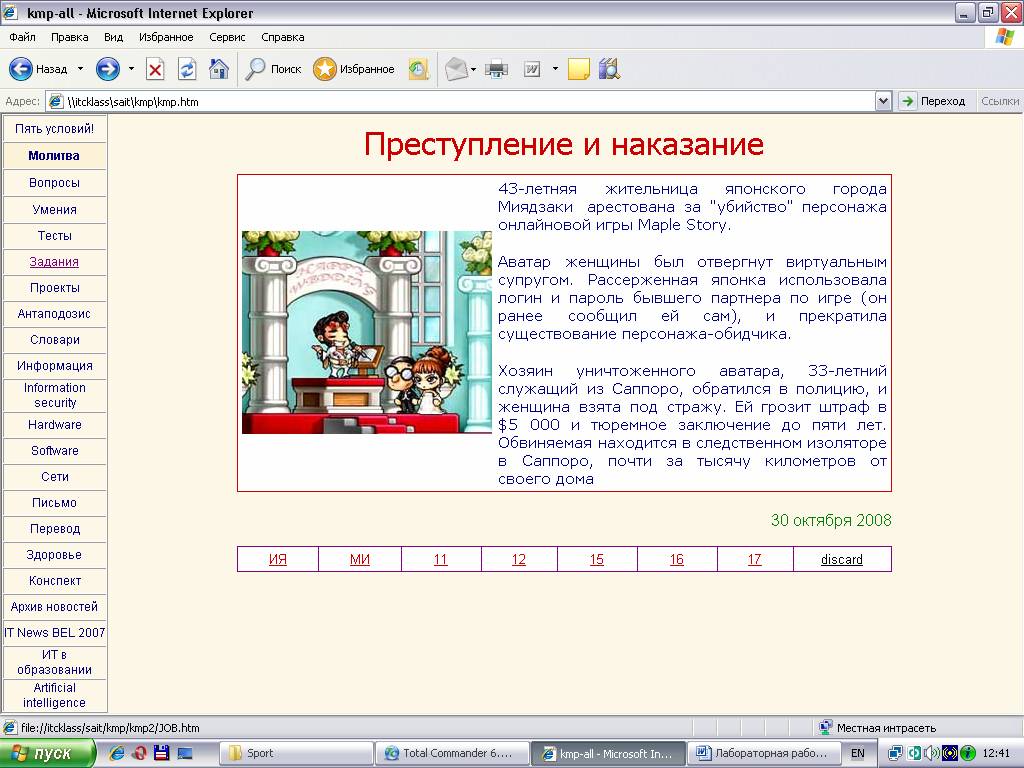Expand the address bar dropdown list

[x=883, y=101]
